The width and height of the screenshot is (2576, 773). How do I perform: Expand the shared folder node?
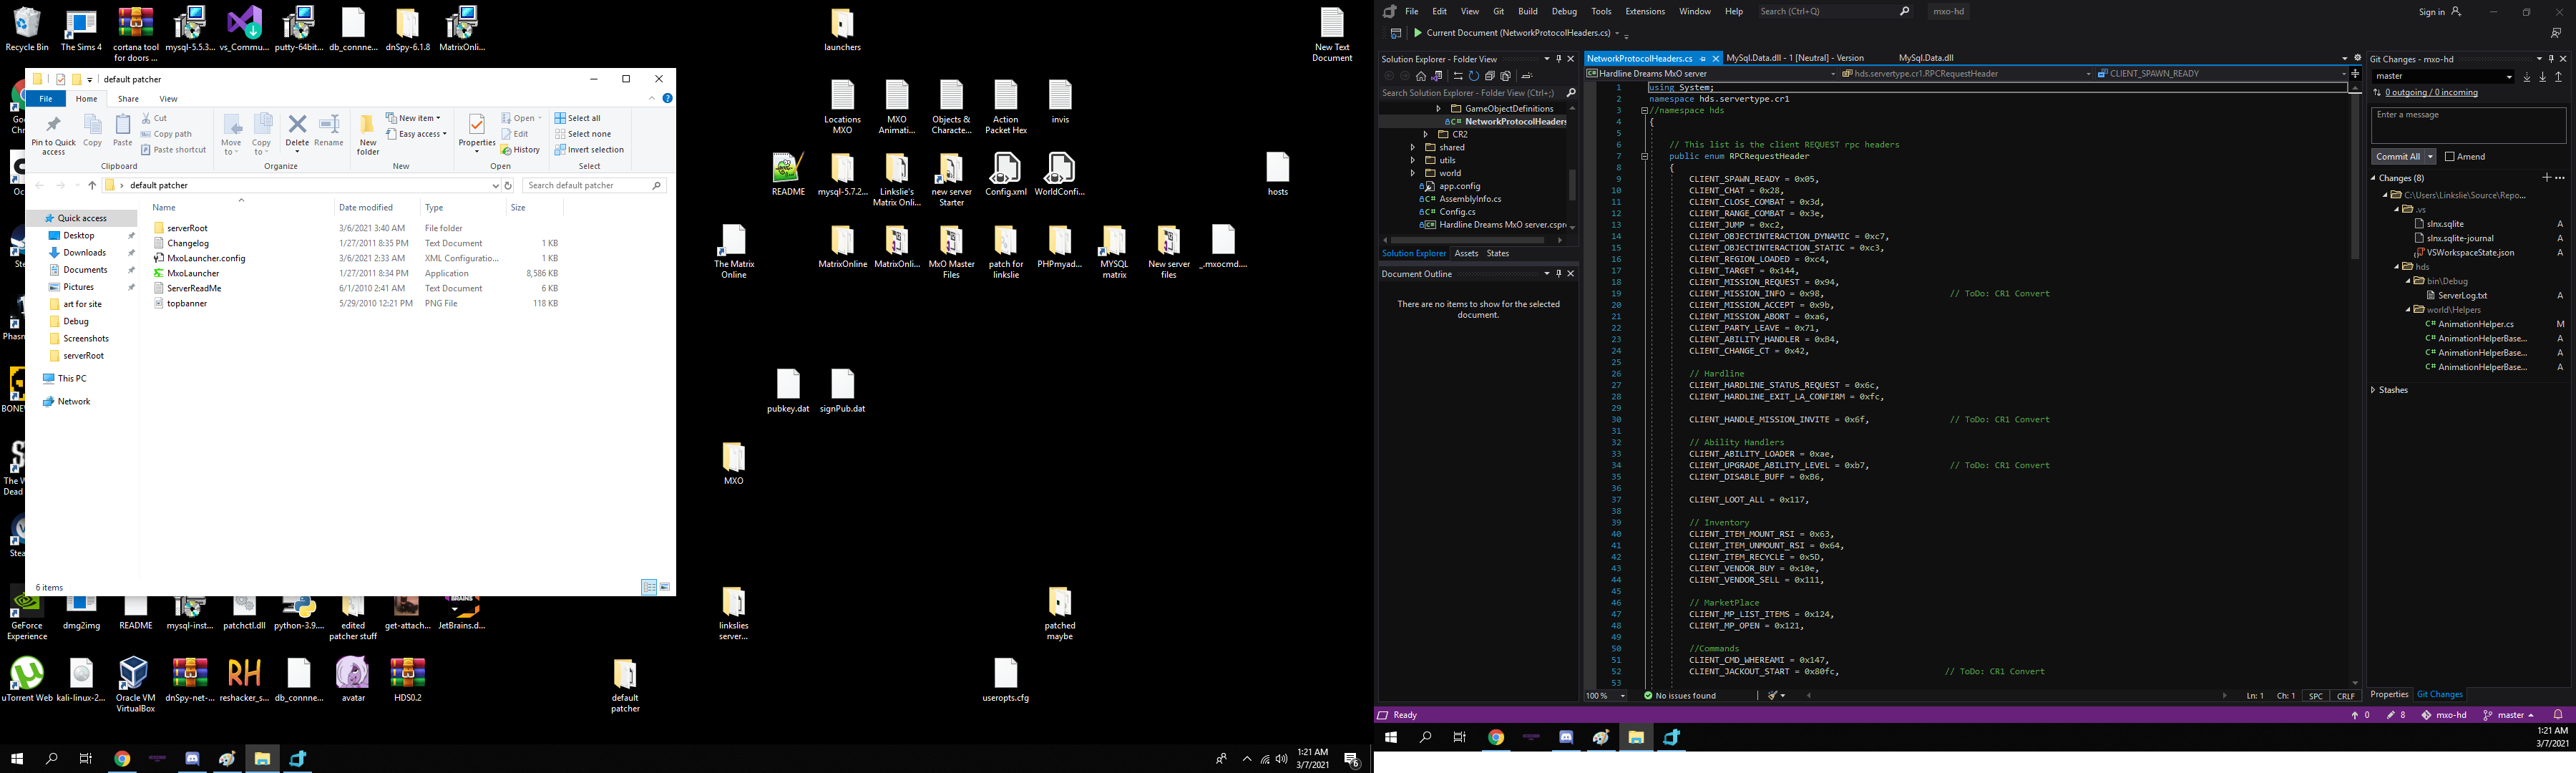pyautogui.click(x=1413, y=147)
